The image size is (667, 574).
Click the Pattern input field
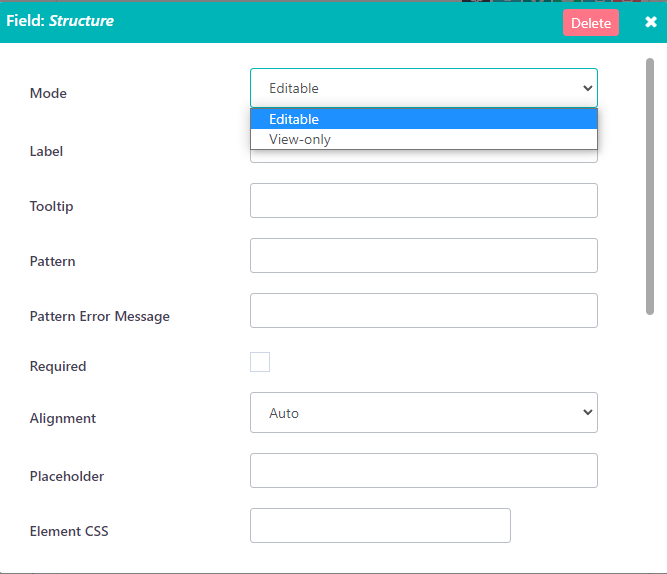424,255
